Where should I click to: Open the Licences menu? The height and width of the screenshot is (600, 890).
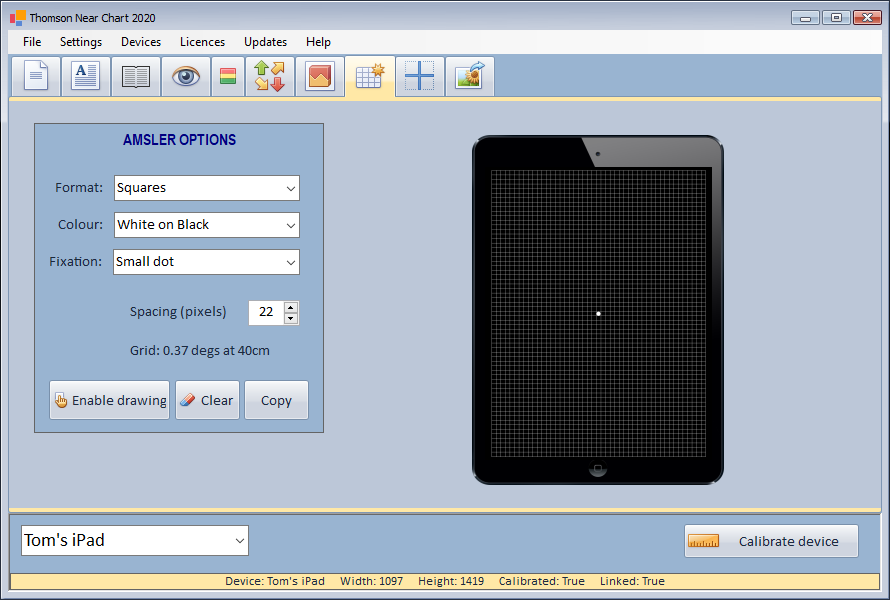tap(202, 42)
